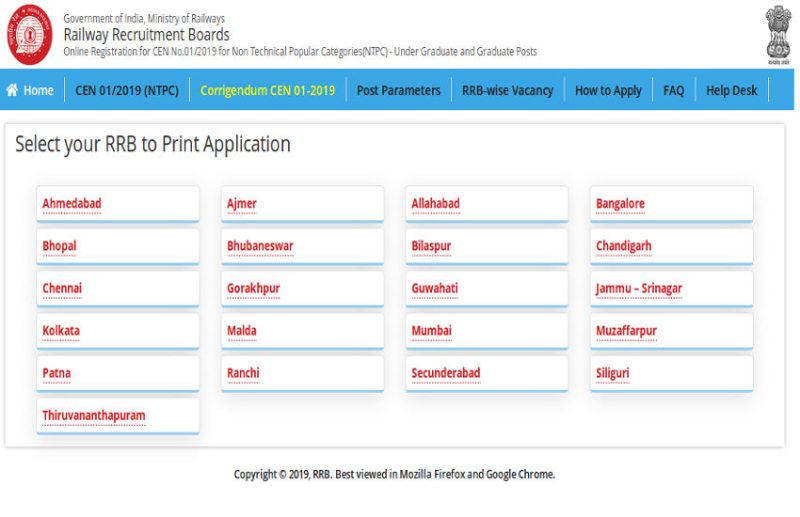This screenshot has height=517, width=800.
Task: Click the Secunderabad card
Action: [x=487, y=373]
